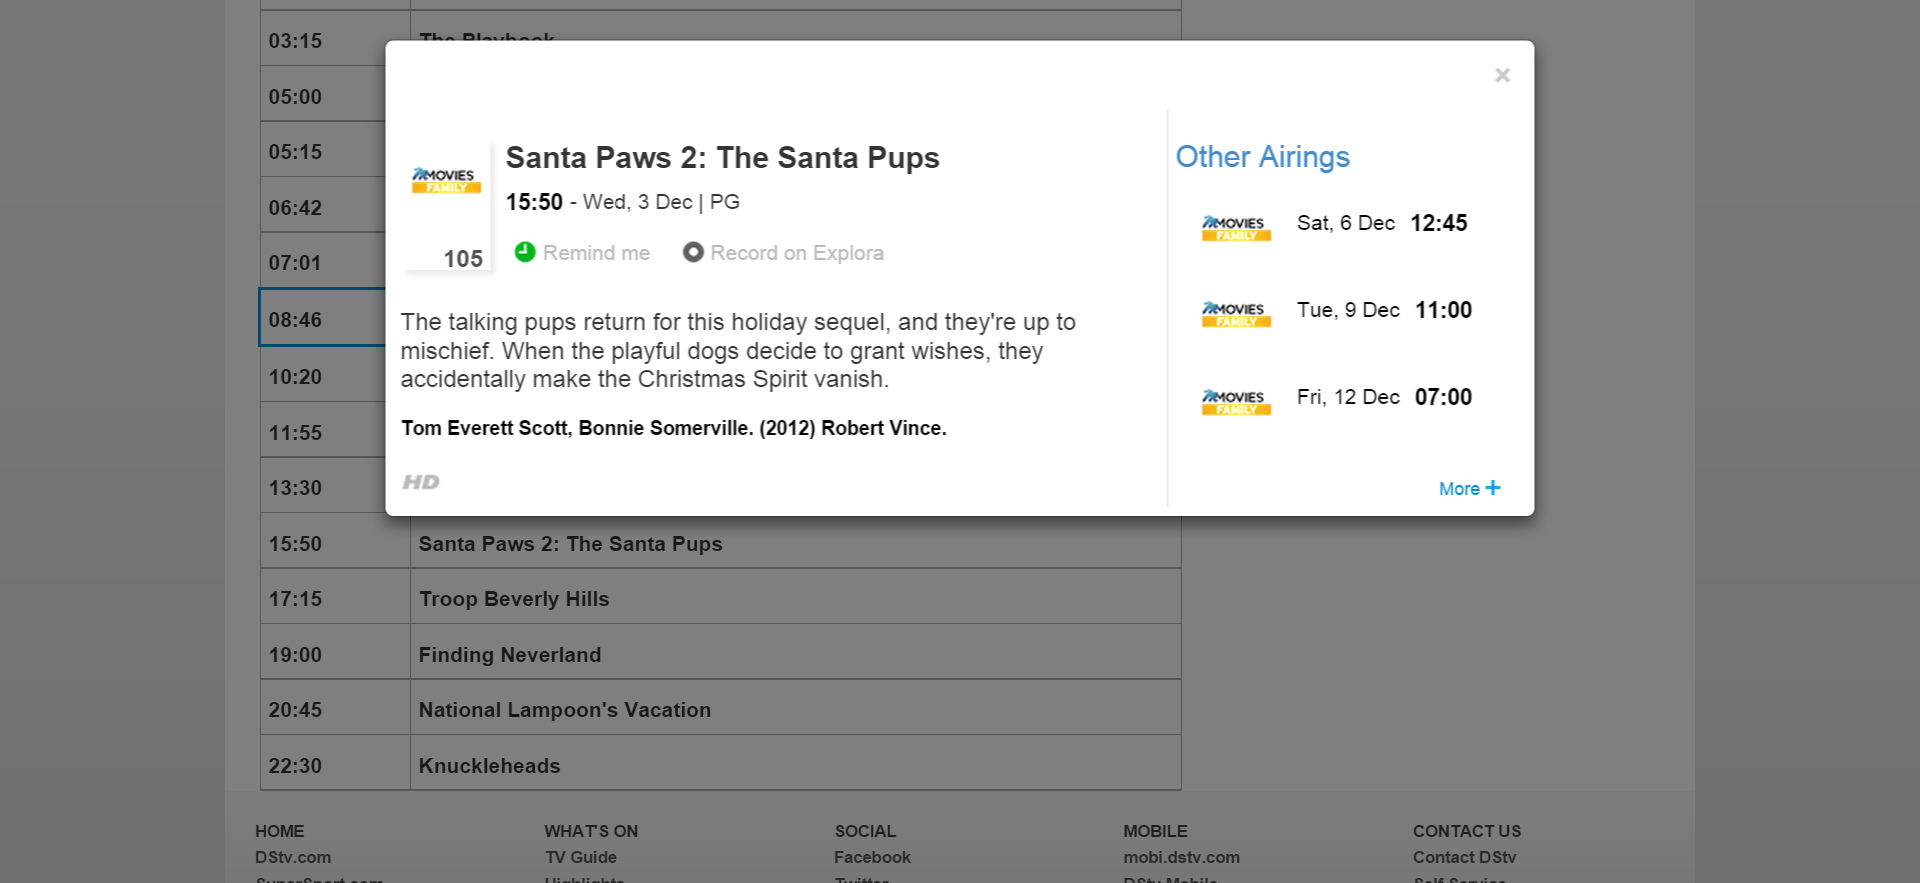Click the WHAT'S ON footer heading

pos(591,831)
